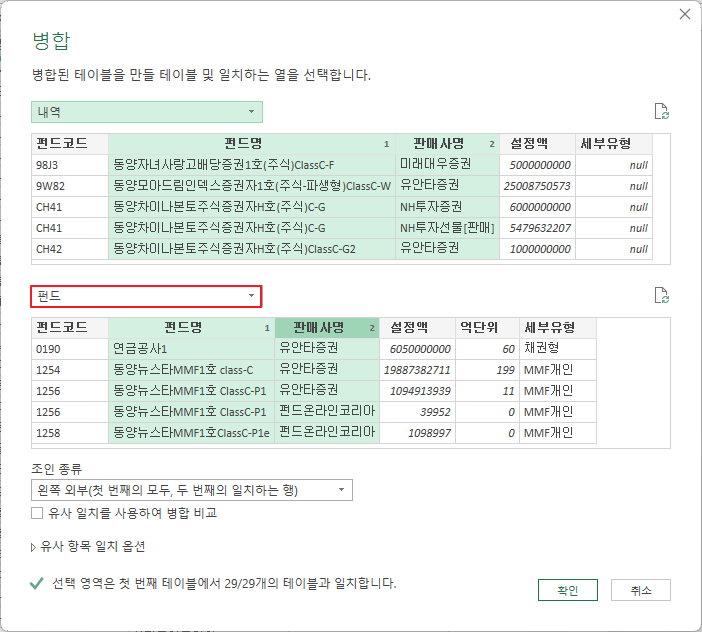Image resolution: width=702 pixels, height=632 pixels.
Task: Click value 19887382711 cell
Action: tap(417, 370)
